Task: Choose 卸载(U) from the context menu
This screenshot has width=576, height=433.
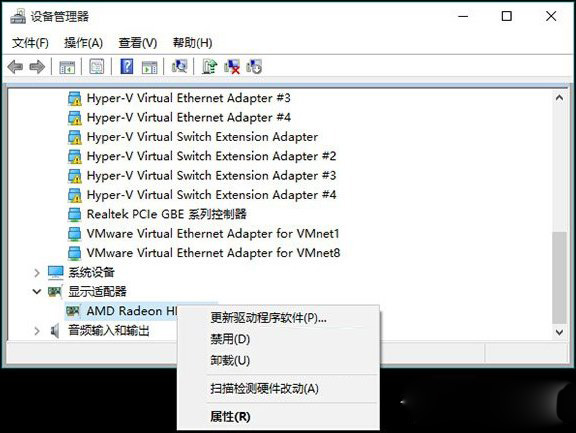Action: click(x=230, y=360)
